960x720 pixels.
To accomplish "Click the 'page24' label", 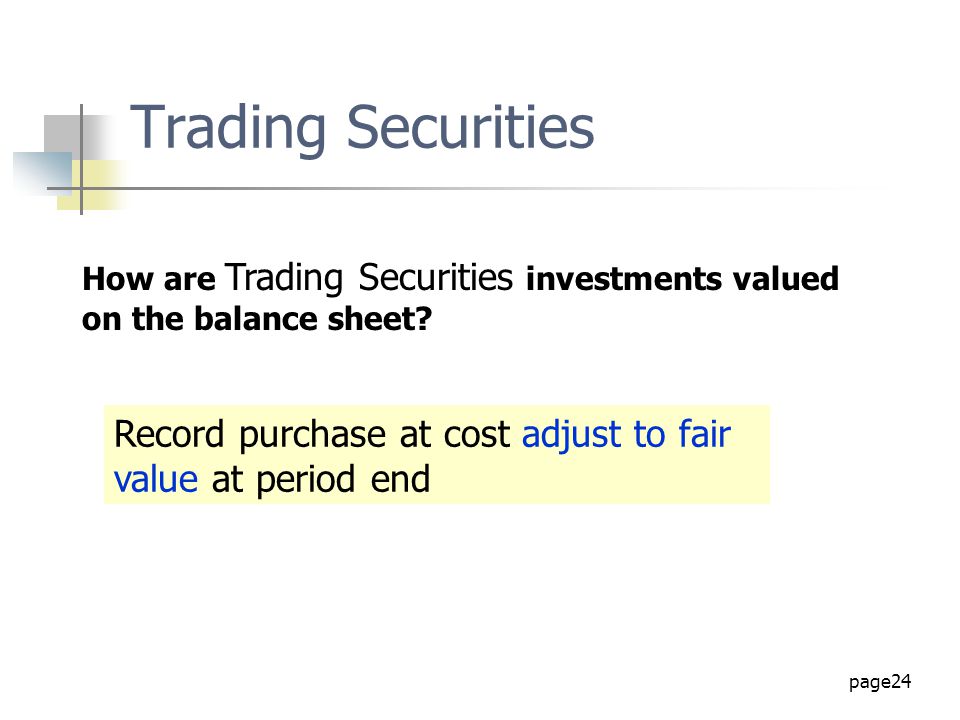I will coord(880,682).
